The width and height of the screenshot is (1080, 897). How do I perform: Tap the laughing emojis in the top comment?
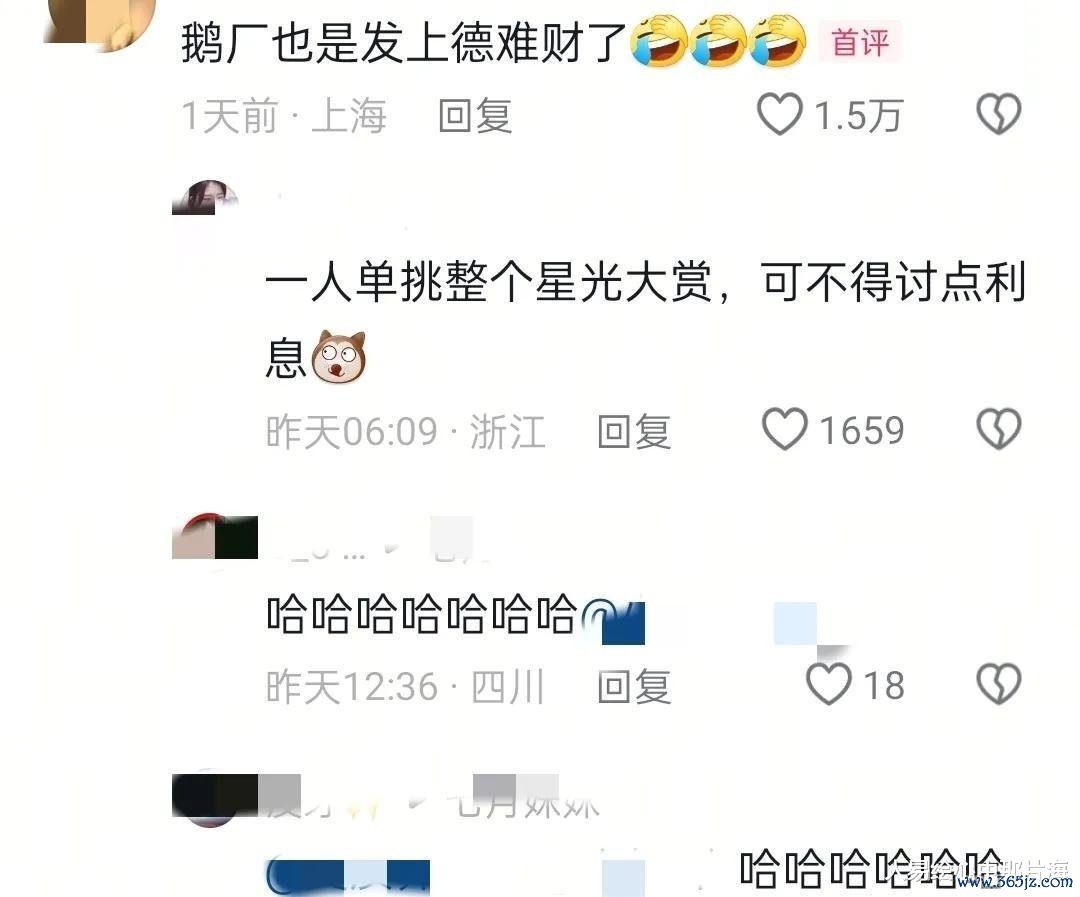tap(720, 41)
